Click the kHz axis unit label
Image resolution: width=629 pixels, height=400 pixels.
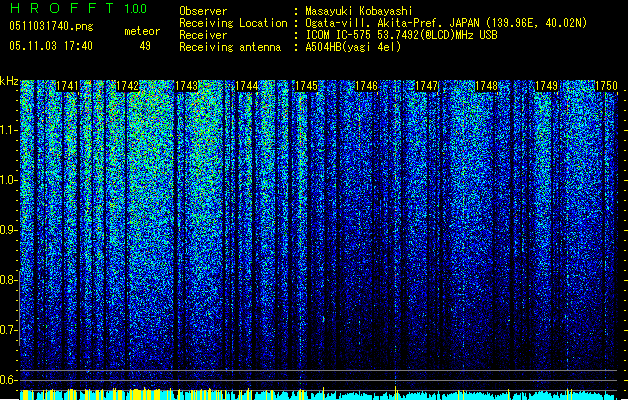[x=9, y=81]
